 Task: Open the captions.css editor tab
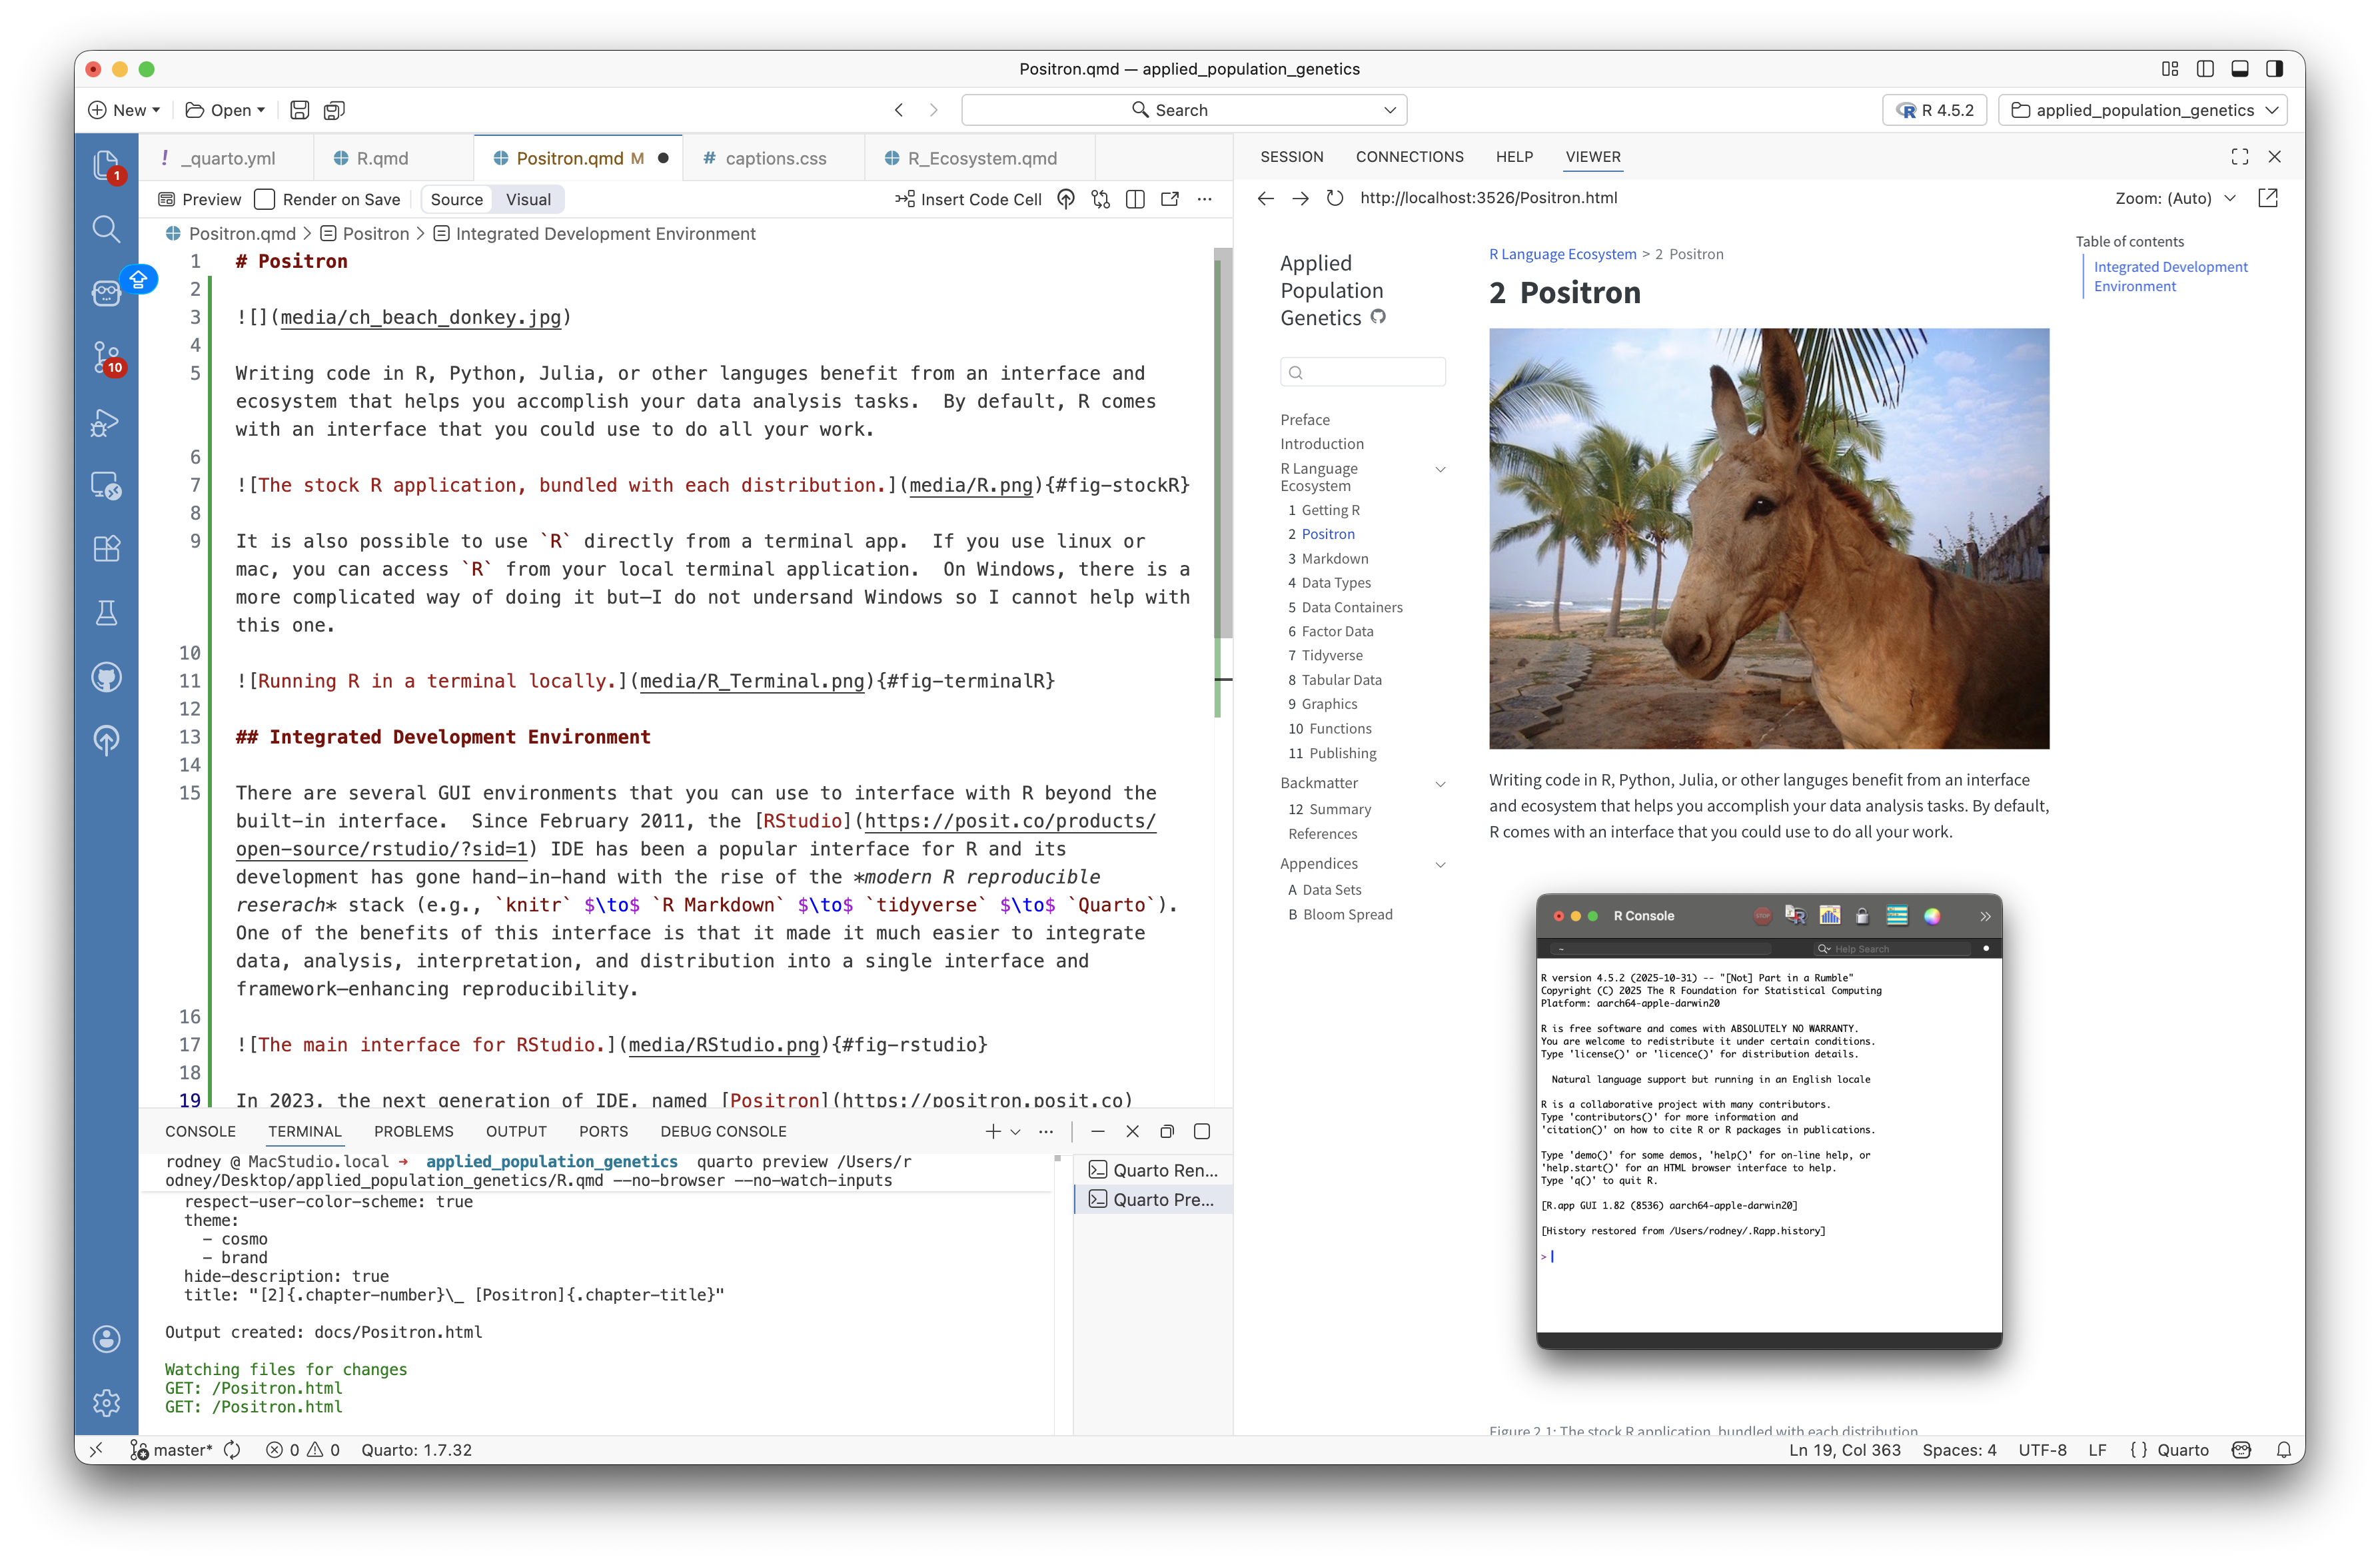[x=775, y=158]
